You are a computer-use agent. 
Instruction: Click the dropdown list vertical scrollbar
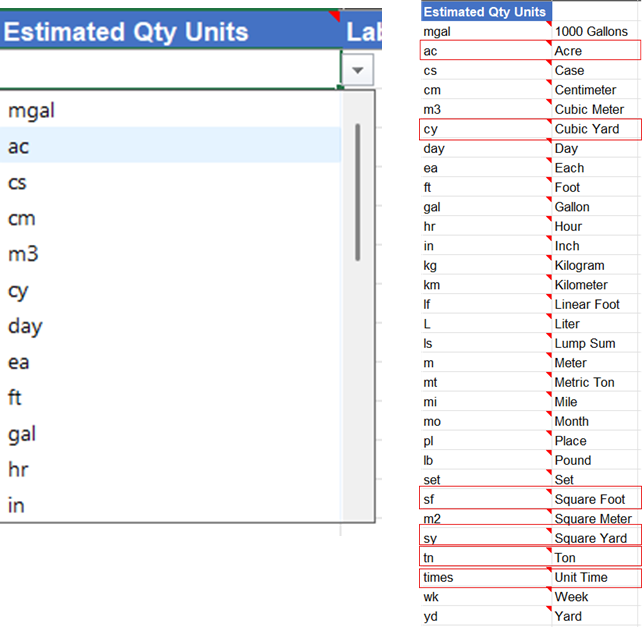[x=358, y=190]
